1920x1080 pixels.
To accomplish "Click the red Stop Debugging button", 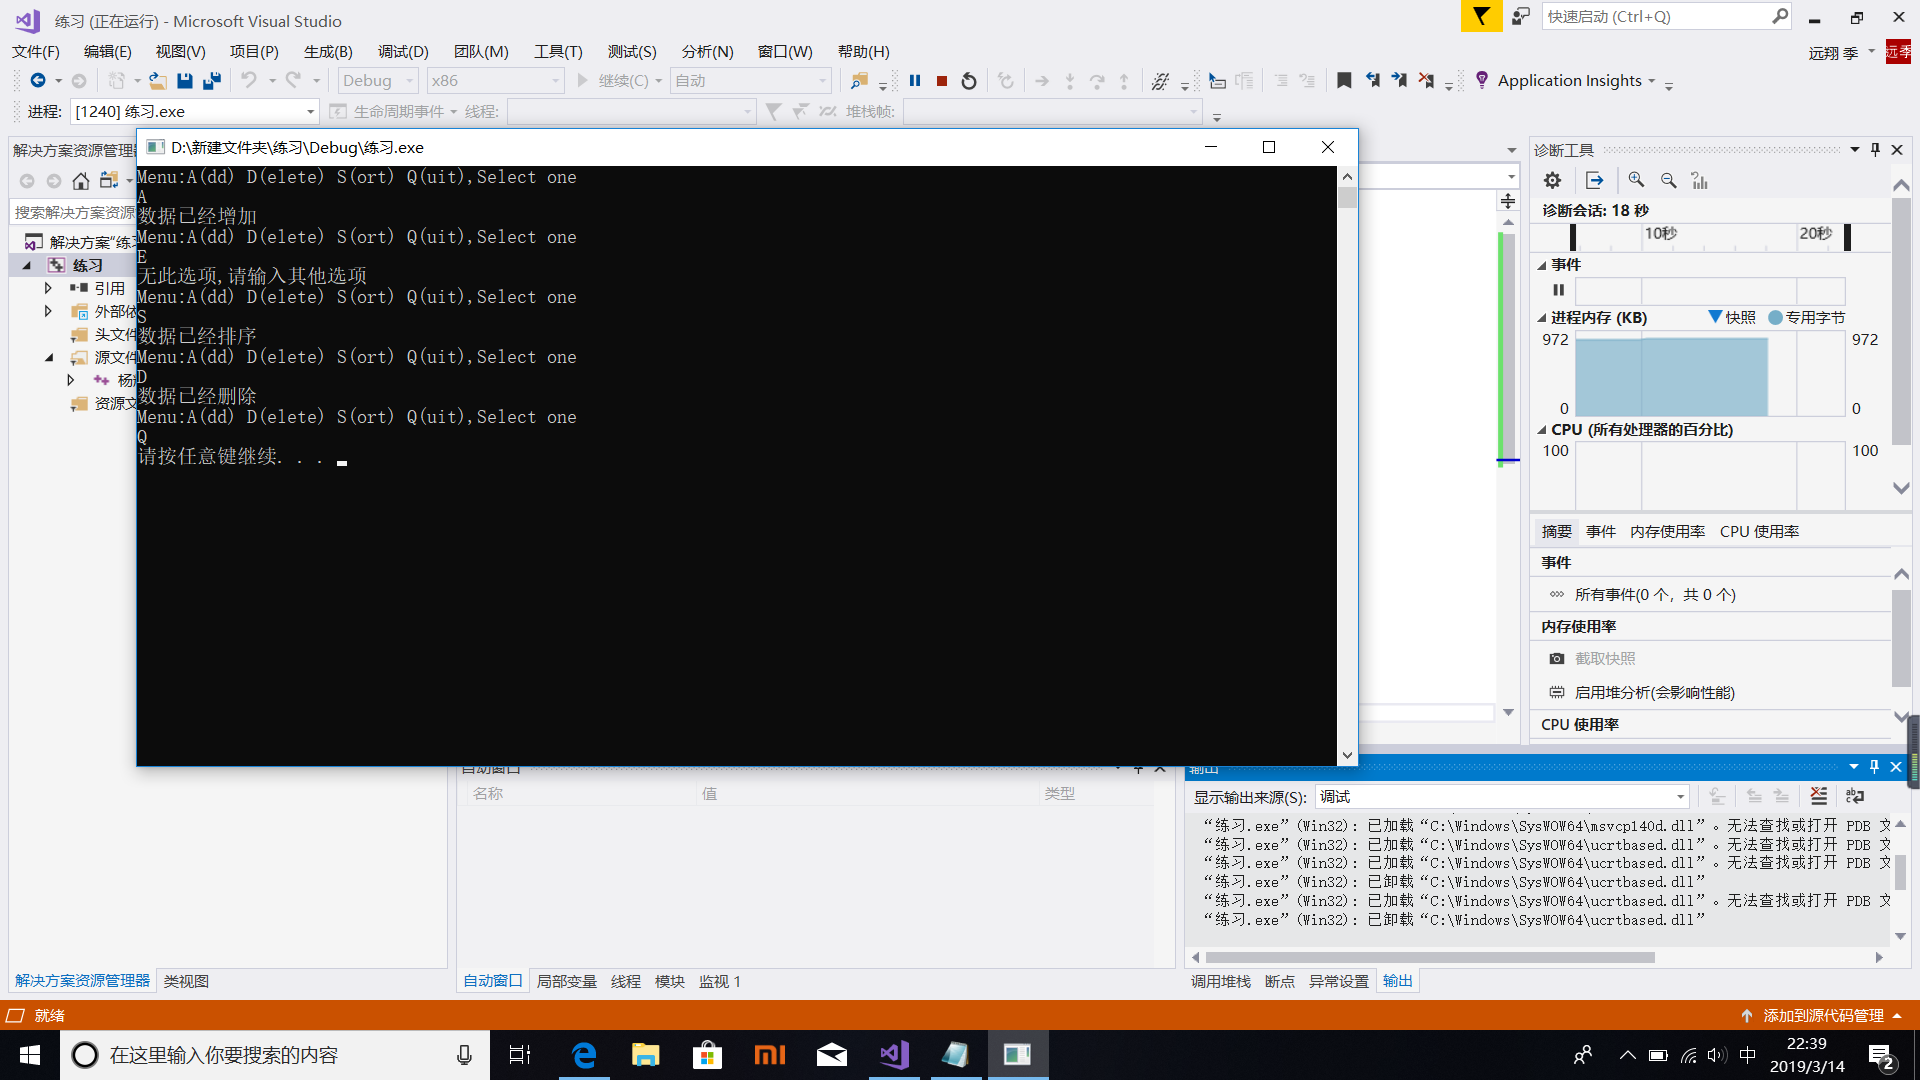I will [941, 81].
